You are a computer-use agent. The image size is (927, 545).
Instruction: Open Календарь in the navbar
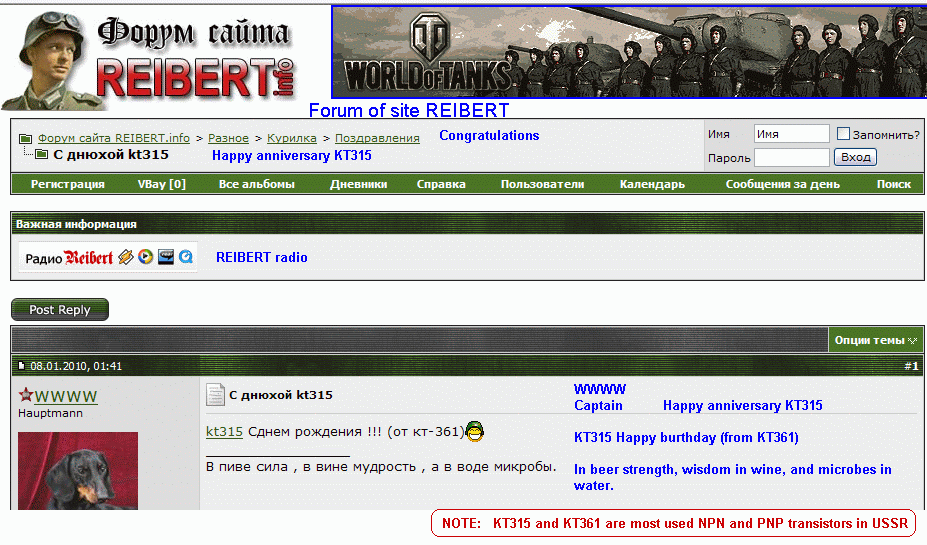[x=652, y=184]
